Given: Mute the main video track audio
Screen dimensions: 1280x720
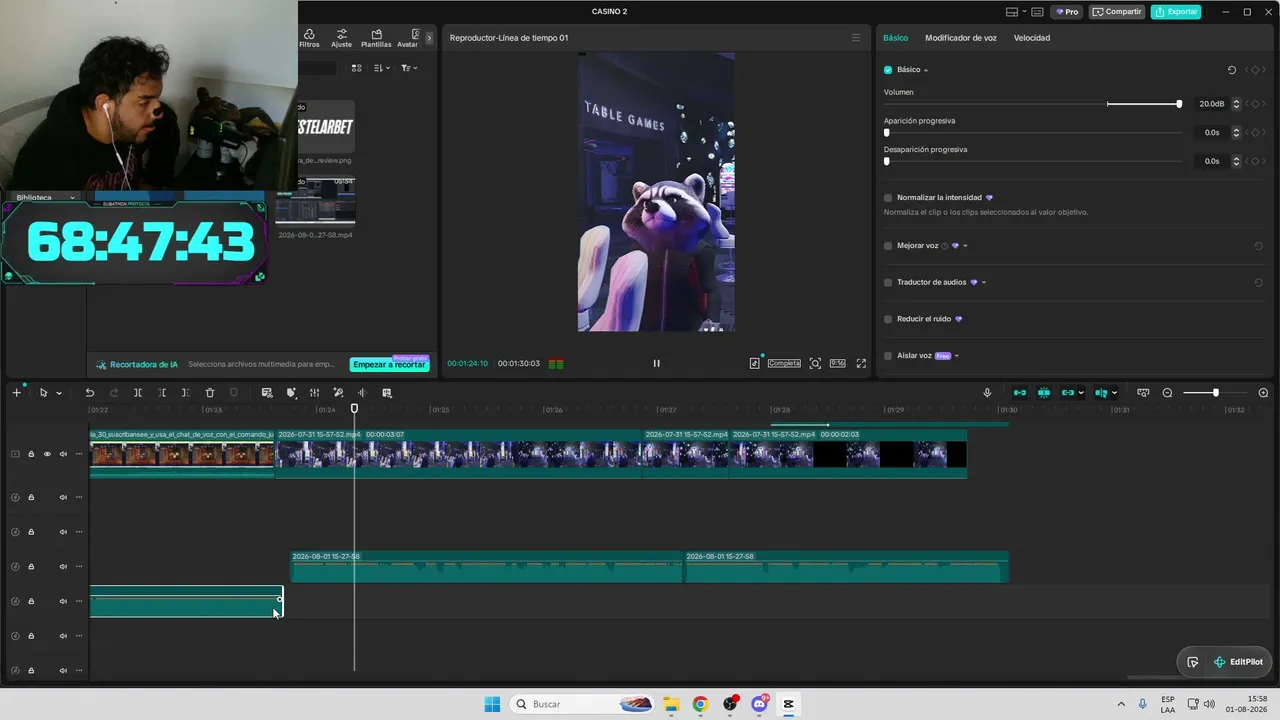Looking at the screenshot, I should 63,454.
